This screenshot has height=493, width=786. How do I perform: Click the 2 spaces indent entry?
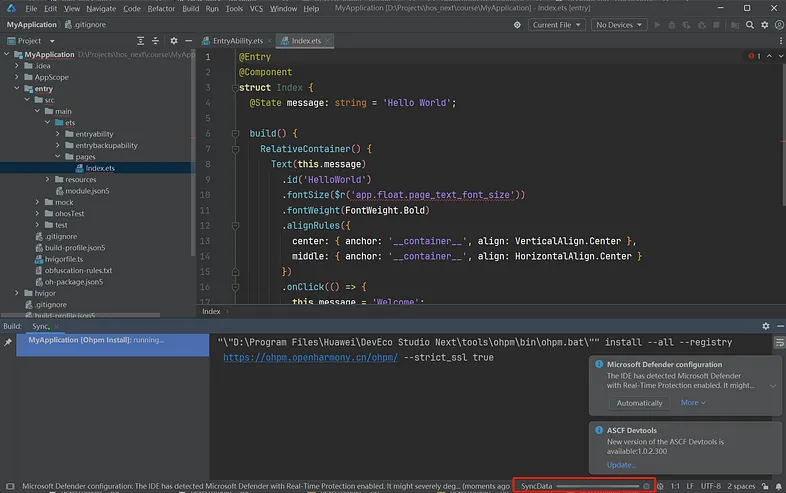[x=741, y=486]
